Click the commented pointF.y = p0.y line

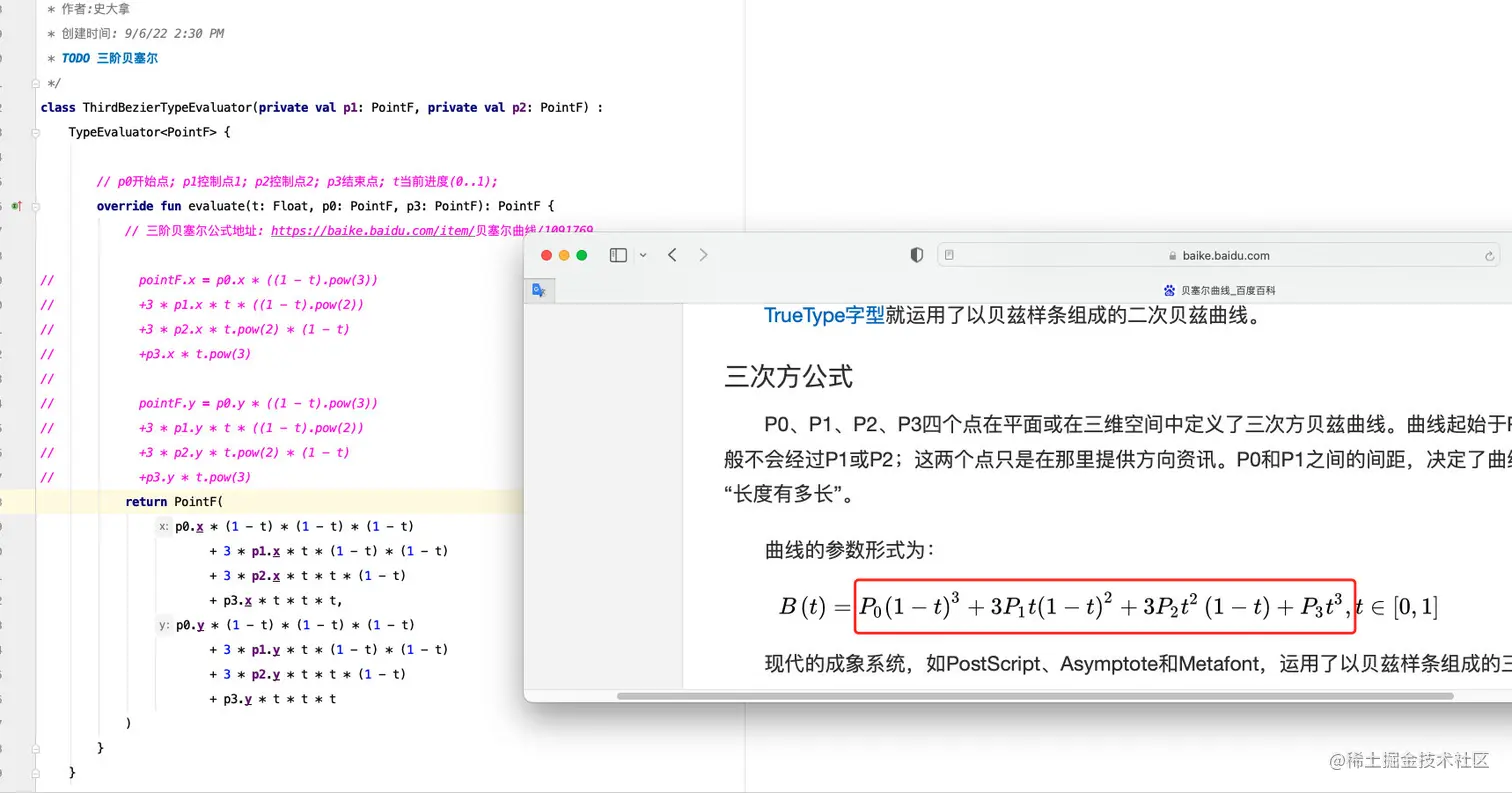tap(258, 403)
